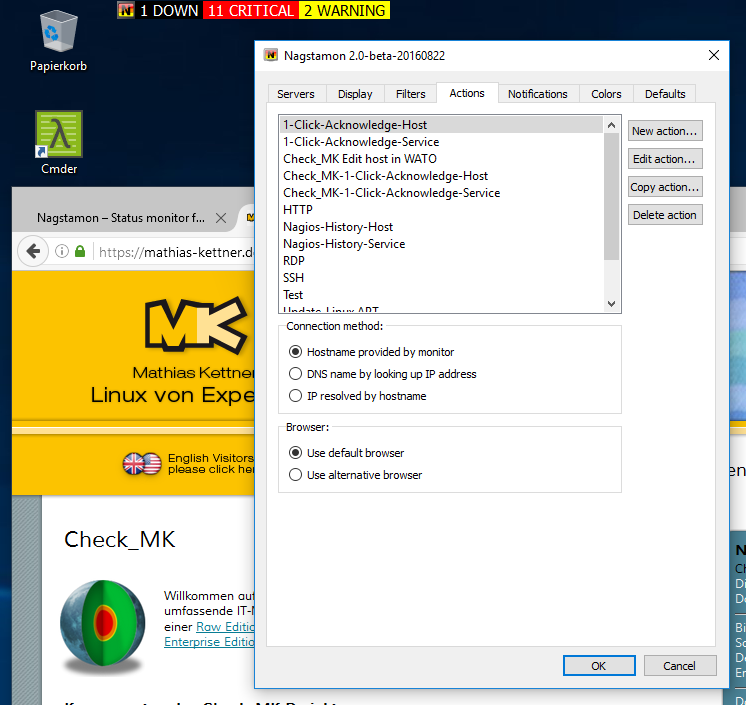The height and width of the screenshot is (705, 746).
Task: Click the actions list scrollbar thumb
Action: pyautogui.click(x=611, y=196)
